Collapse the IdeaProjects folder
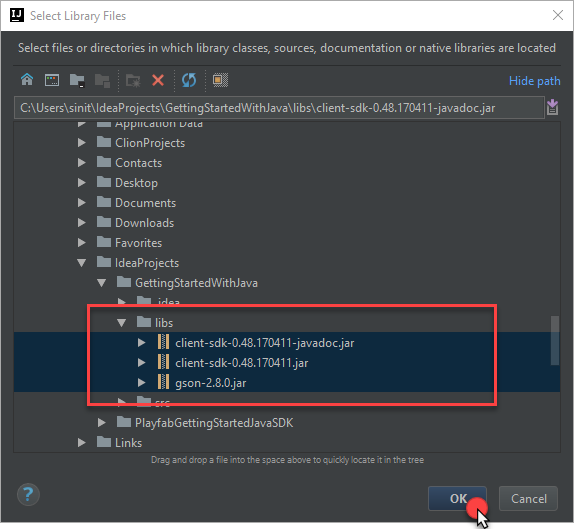574x529 pixels. [x=82, y=262]
